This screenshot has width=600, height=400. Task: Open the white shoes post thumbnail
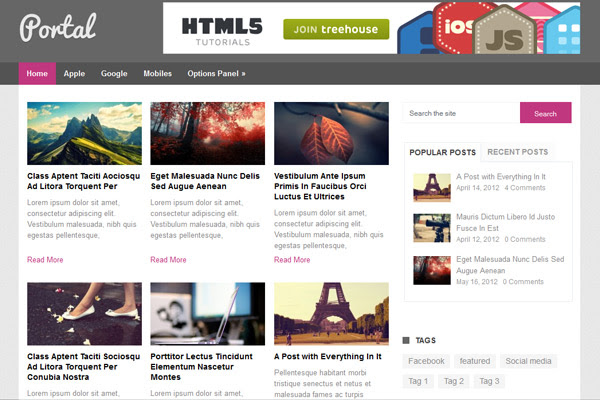[84, 314]
